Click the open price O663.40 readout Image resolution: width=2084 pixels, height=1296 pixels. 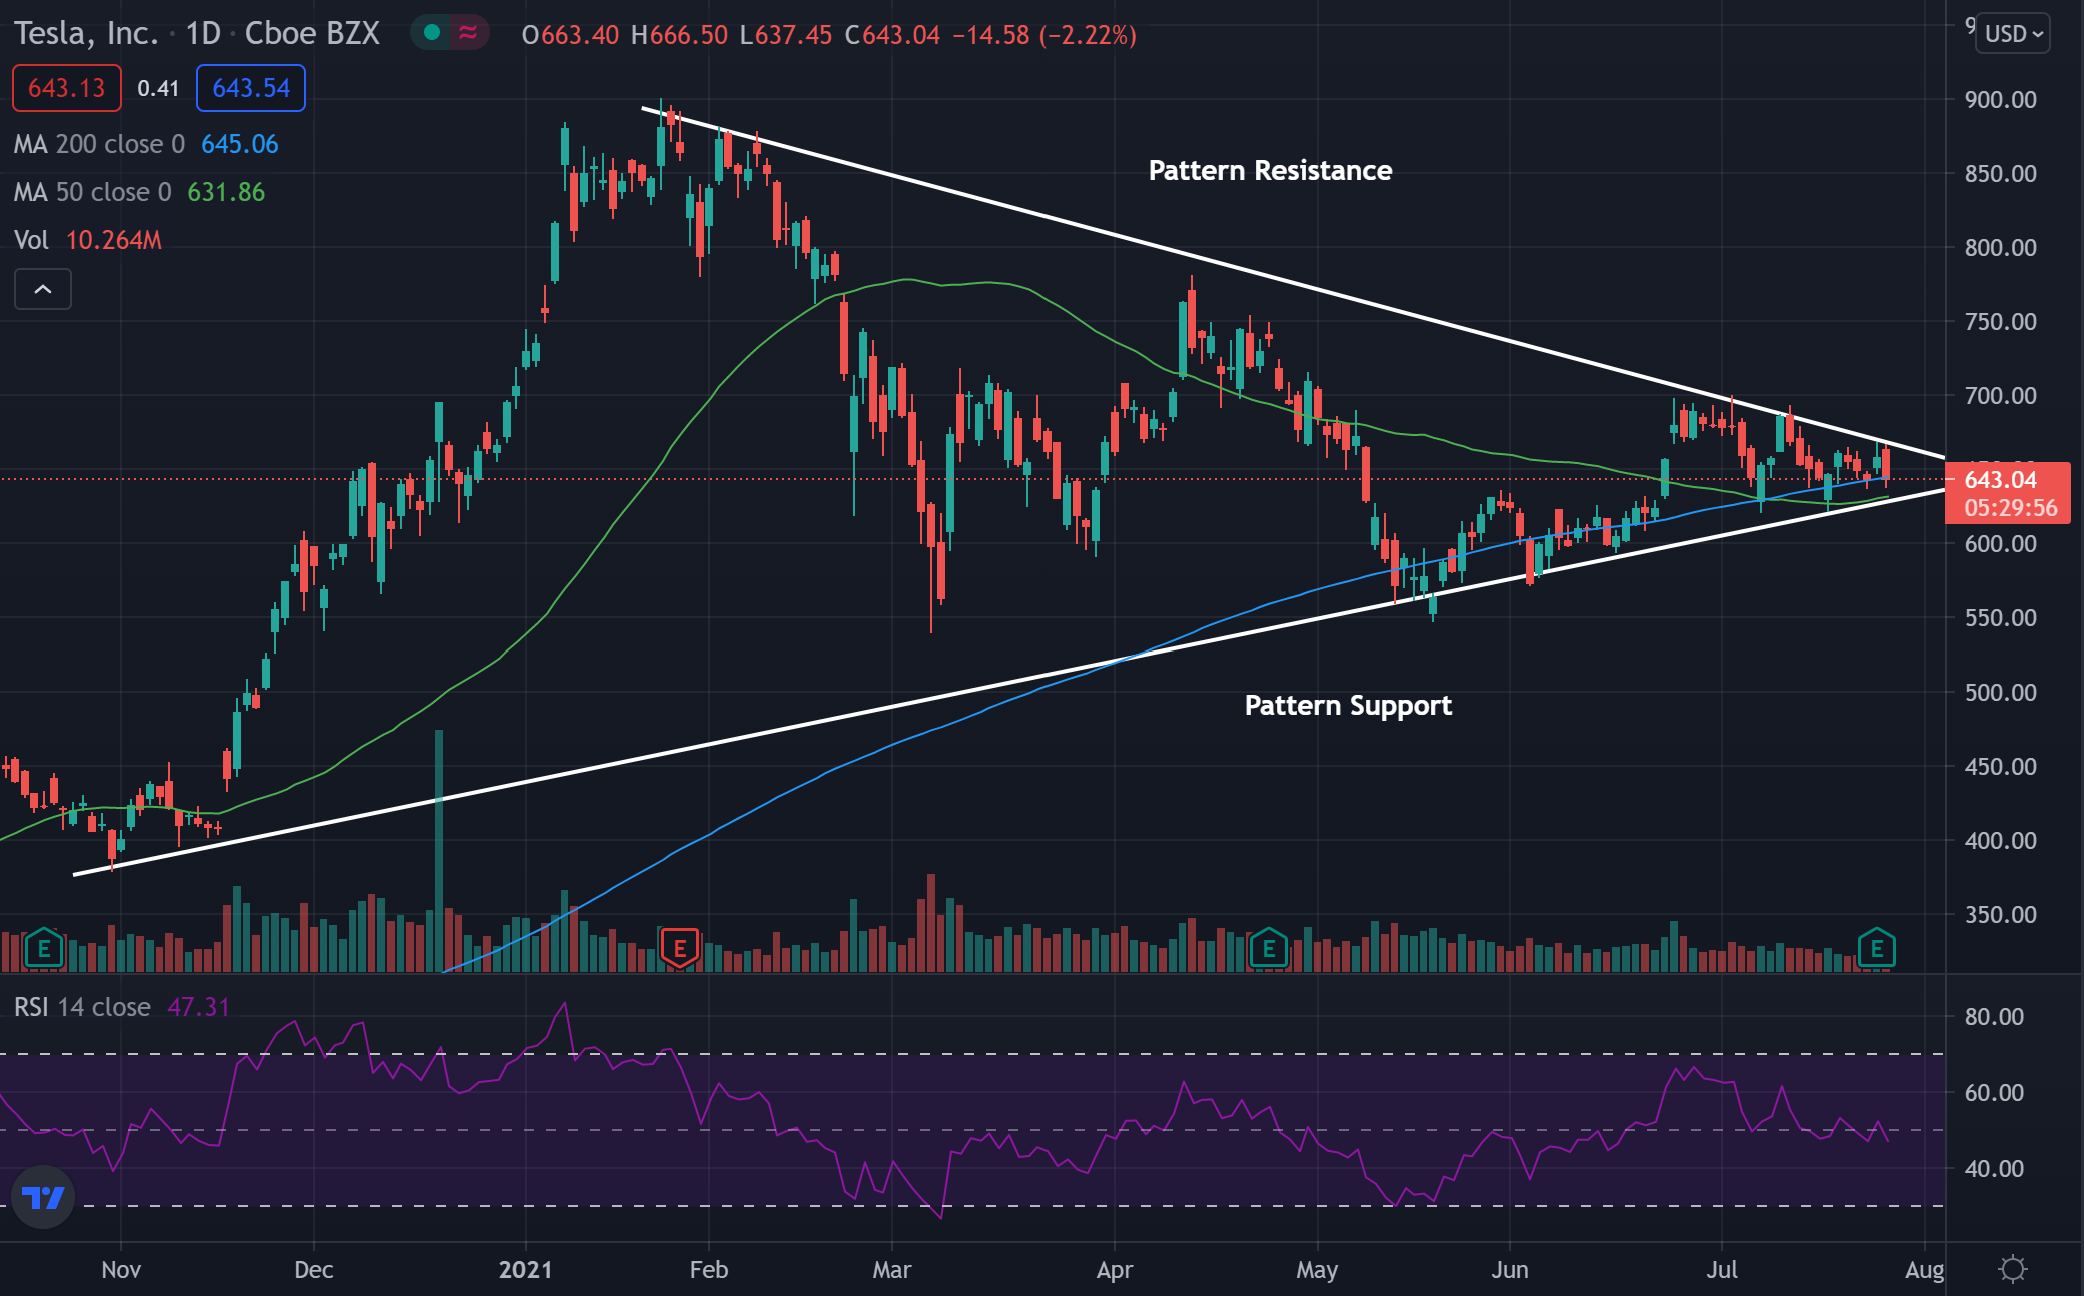click(571, 35)
